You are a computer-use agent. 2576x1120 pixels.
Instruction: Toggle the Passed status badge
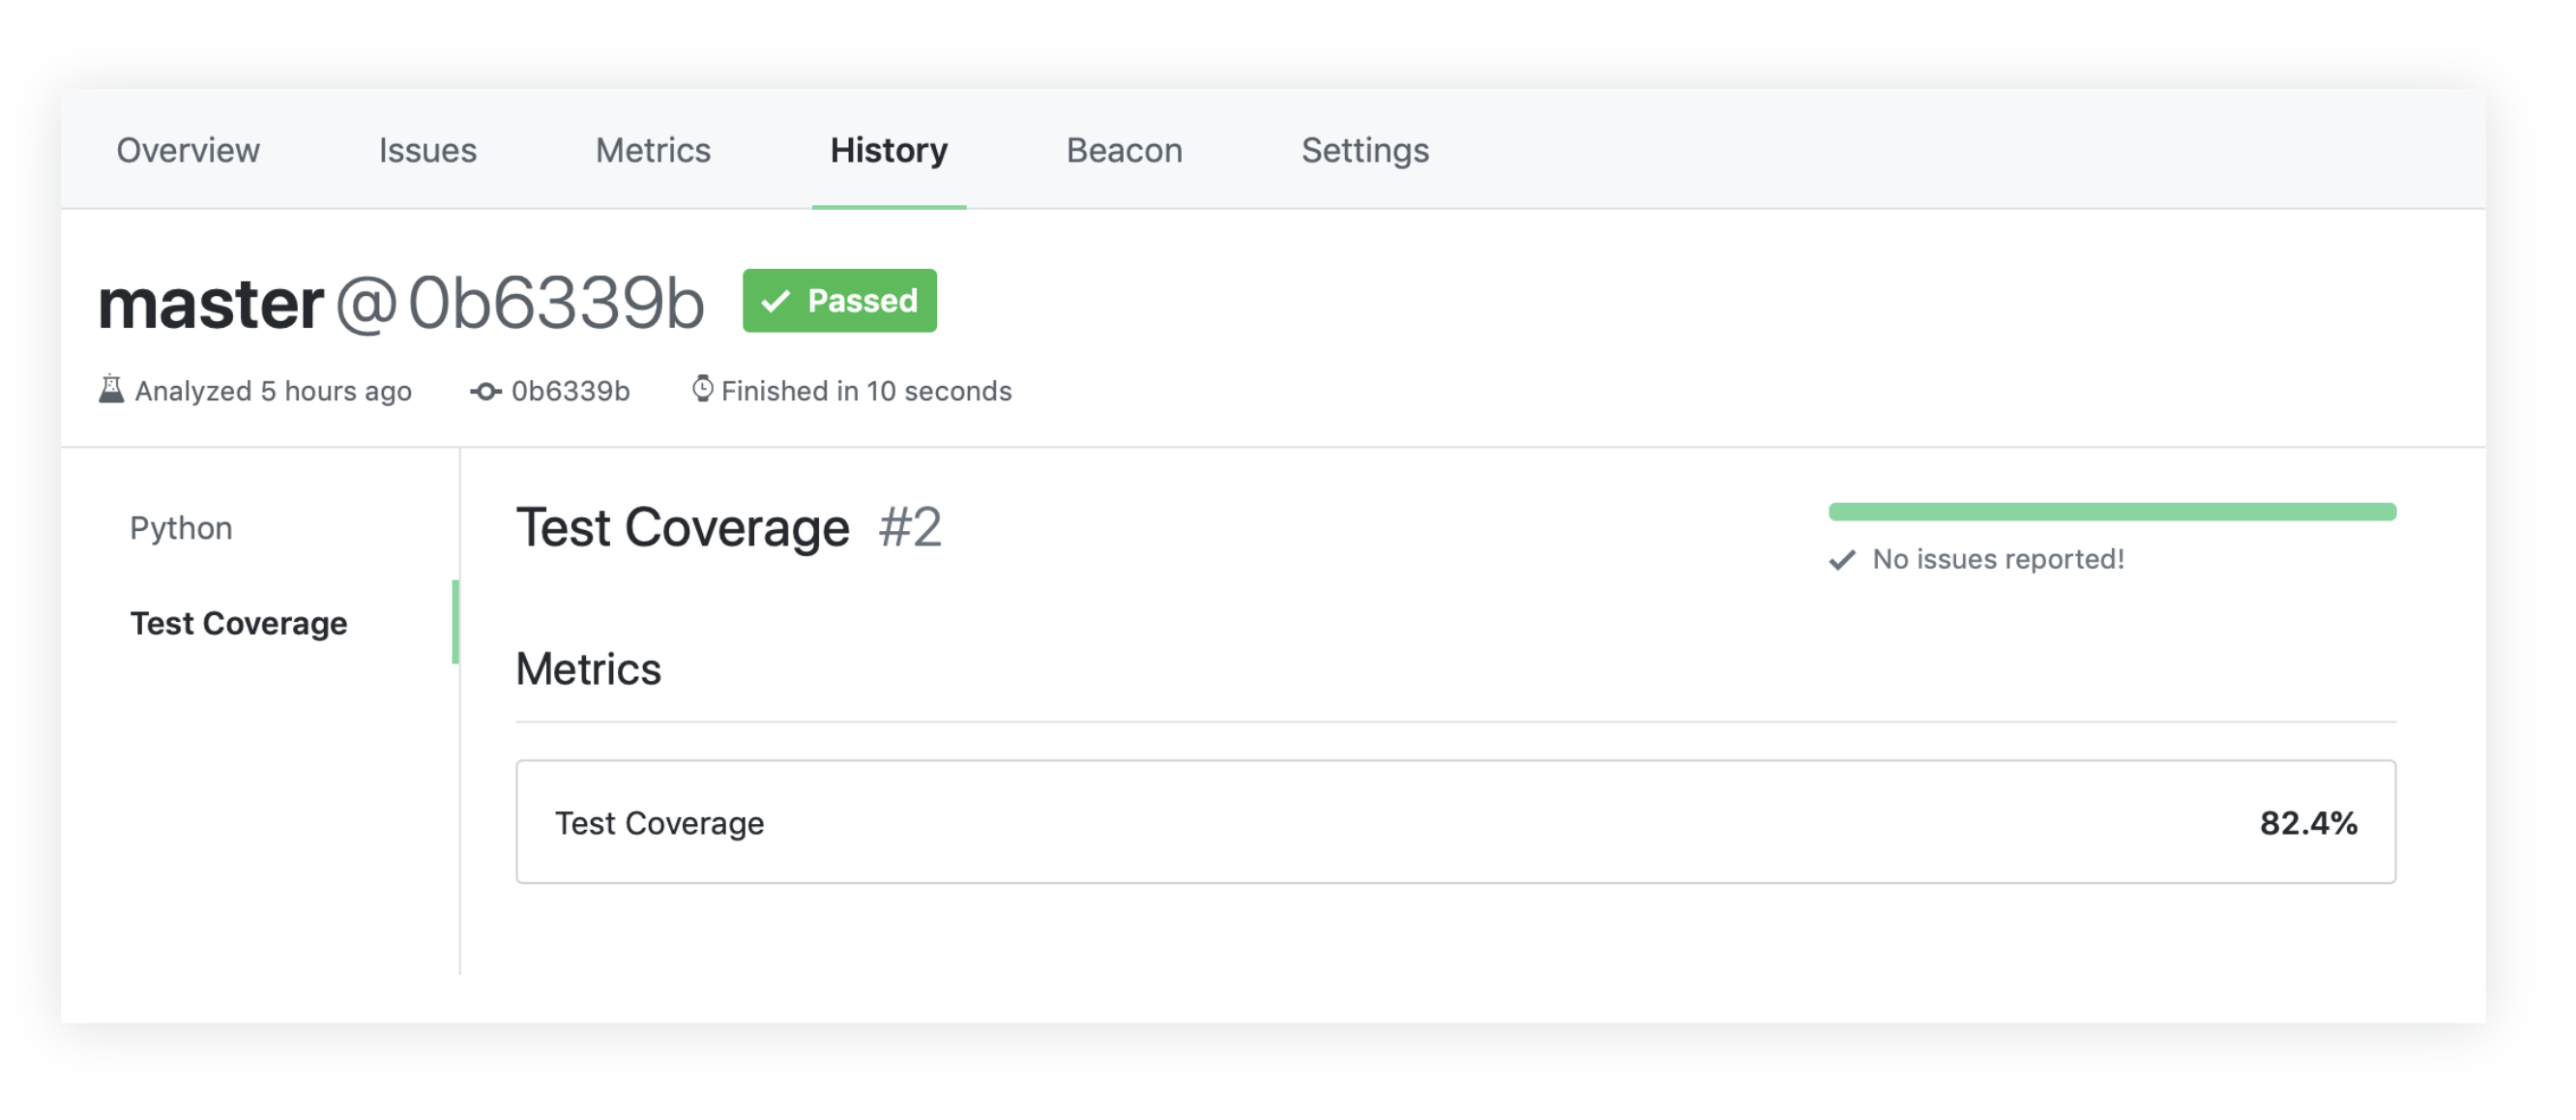[x=839, y=301]
